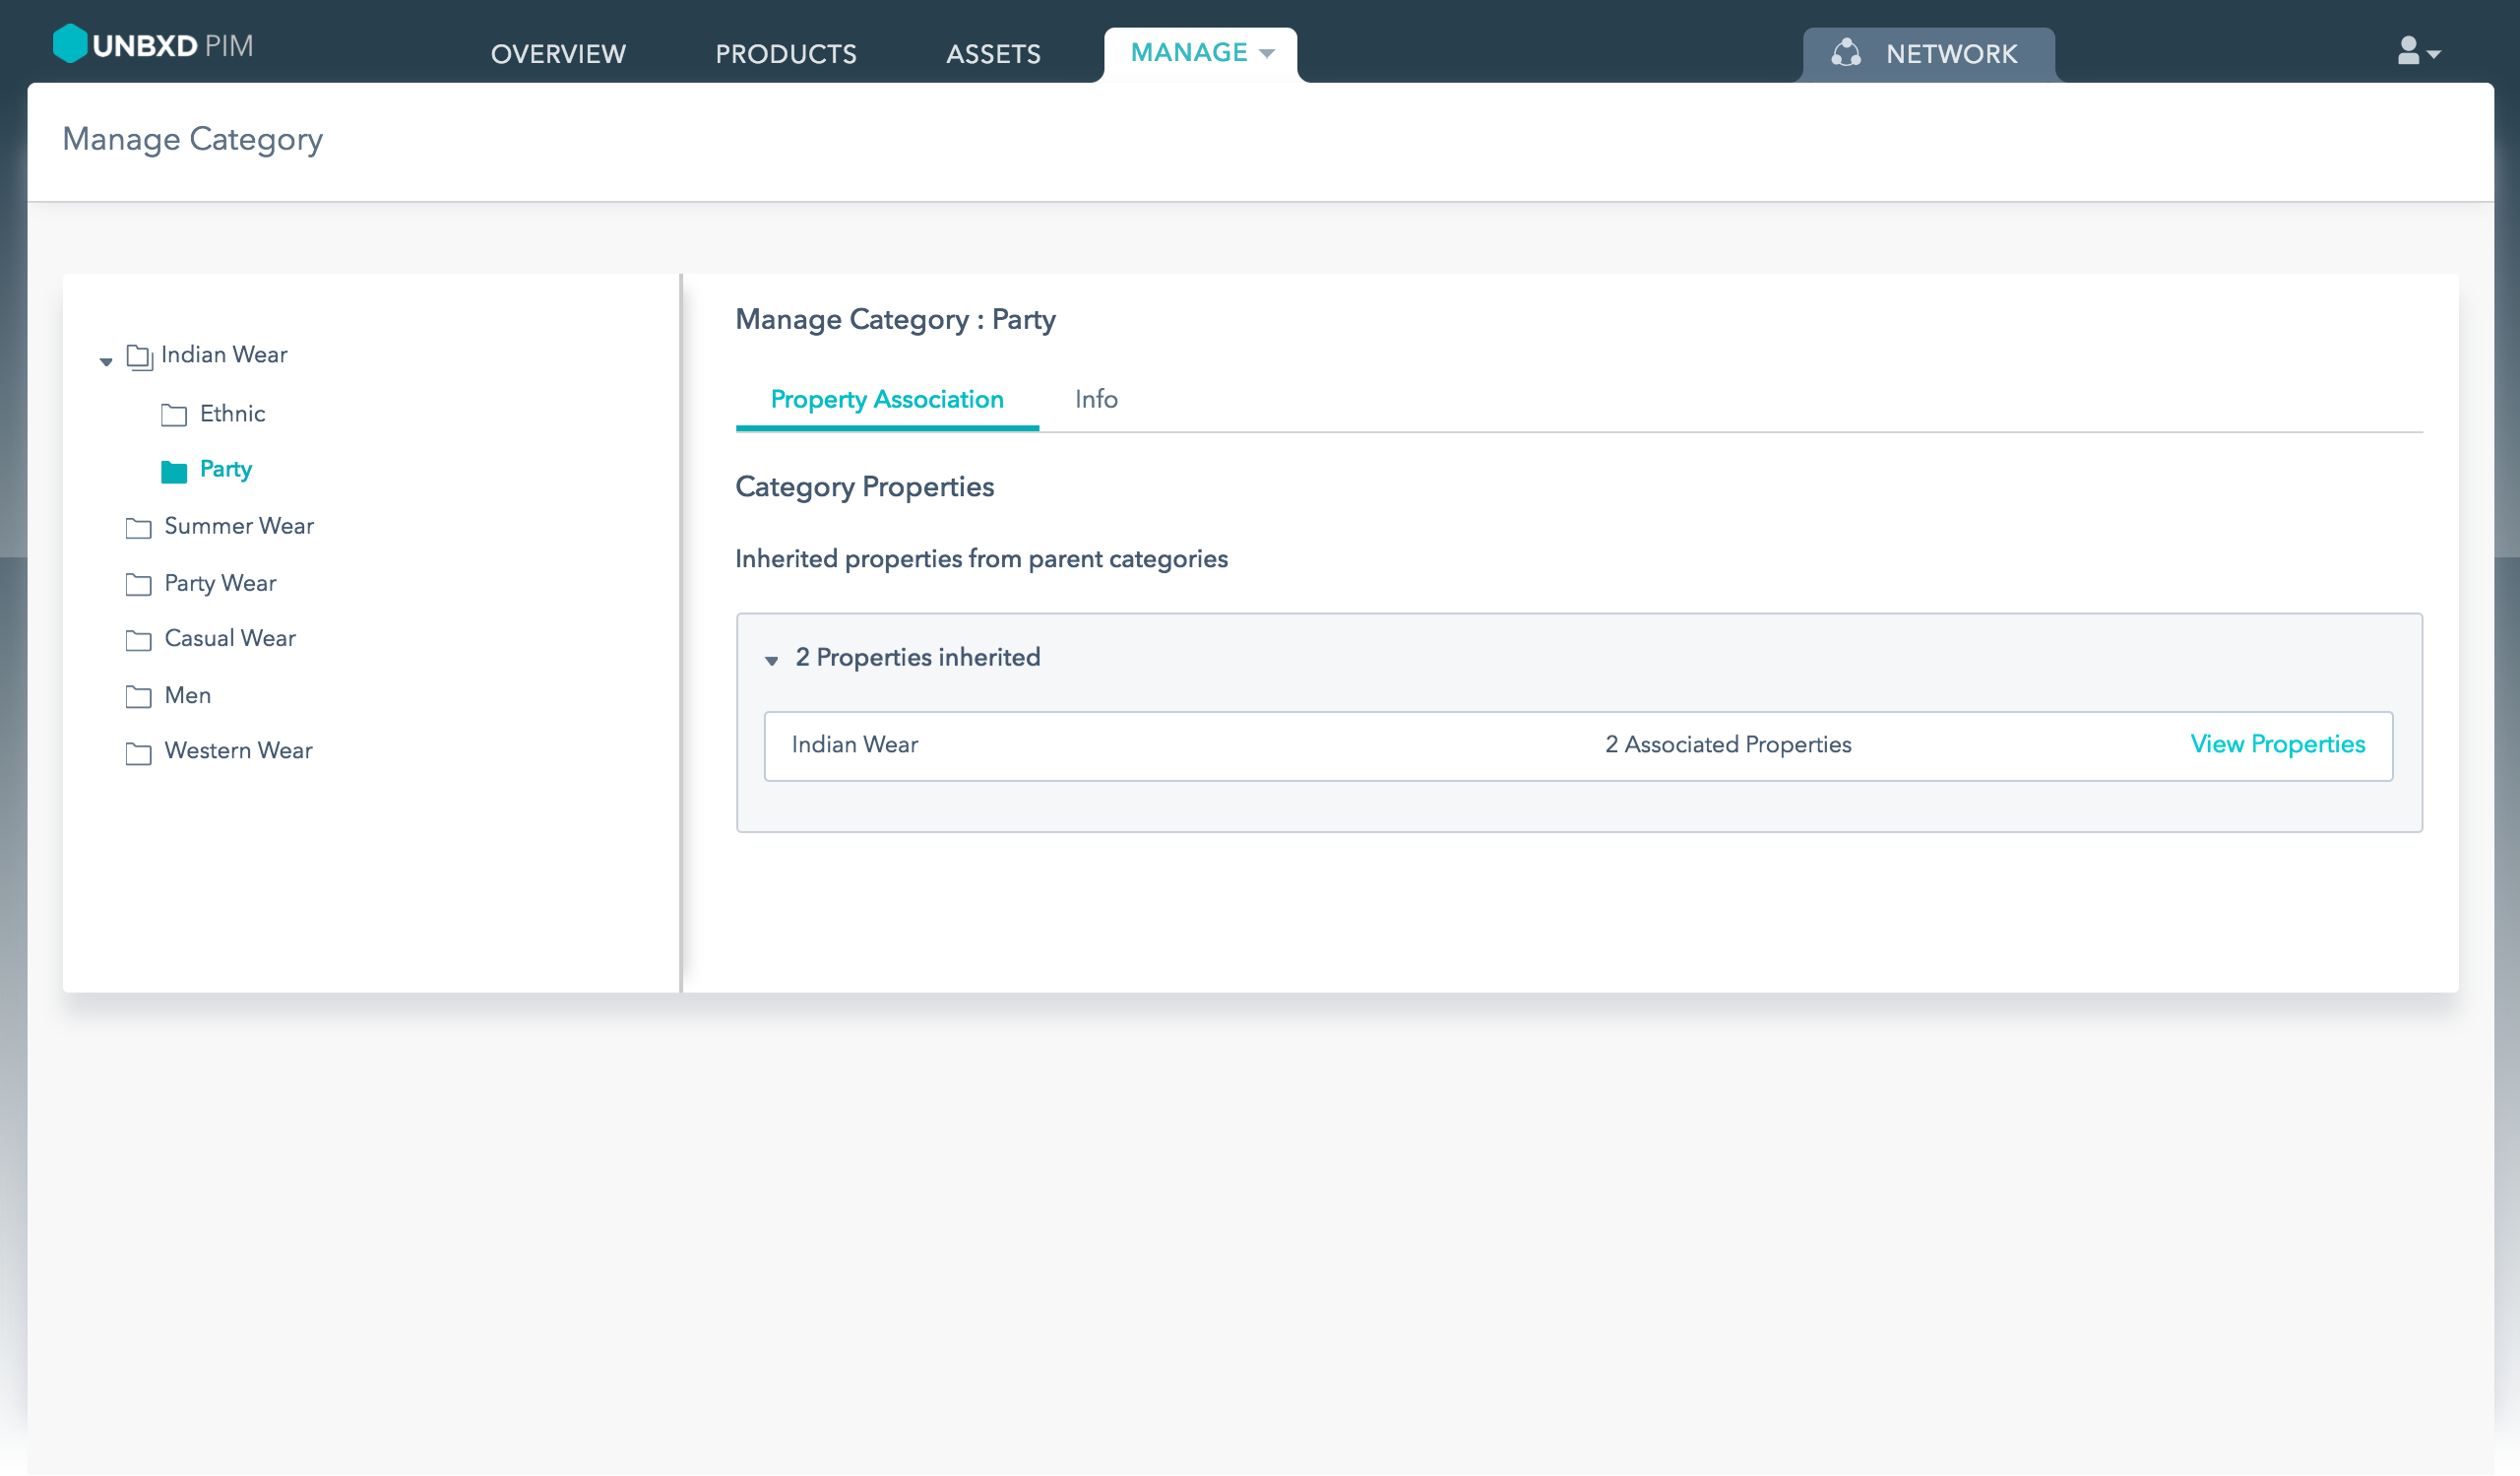The image size is (2520, 1476).
Task: Go to the Overview menu
Action: (x=558, y=54)
